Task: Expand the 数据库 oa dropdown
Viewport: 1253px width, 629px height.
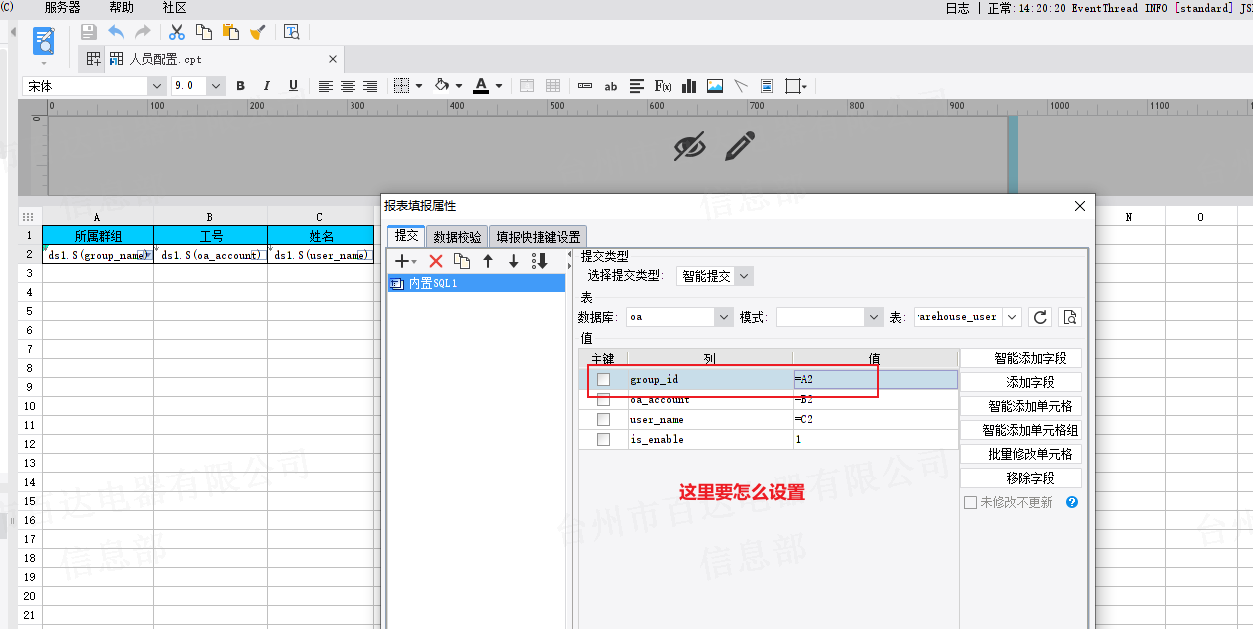Action: [724, 317]
